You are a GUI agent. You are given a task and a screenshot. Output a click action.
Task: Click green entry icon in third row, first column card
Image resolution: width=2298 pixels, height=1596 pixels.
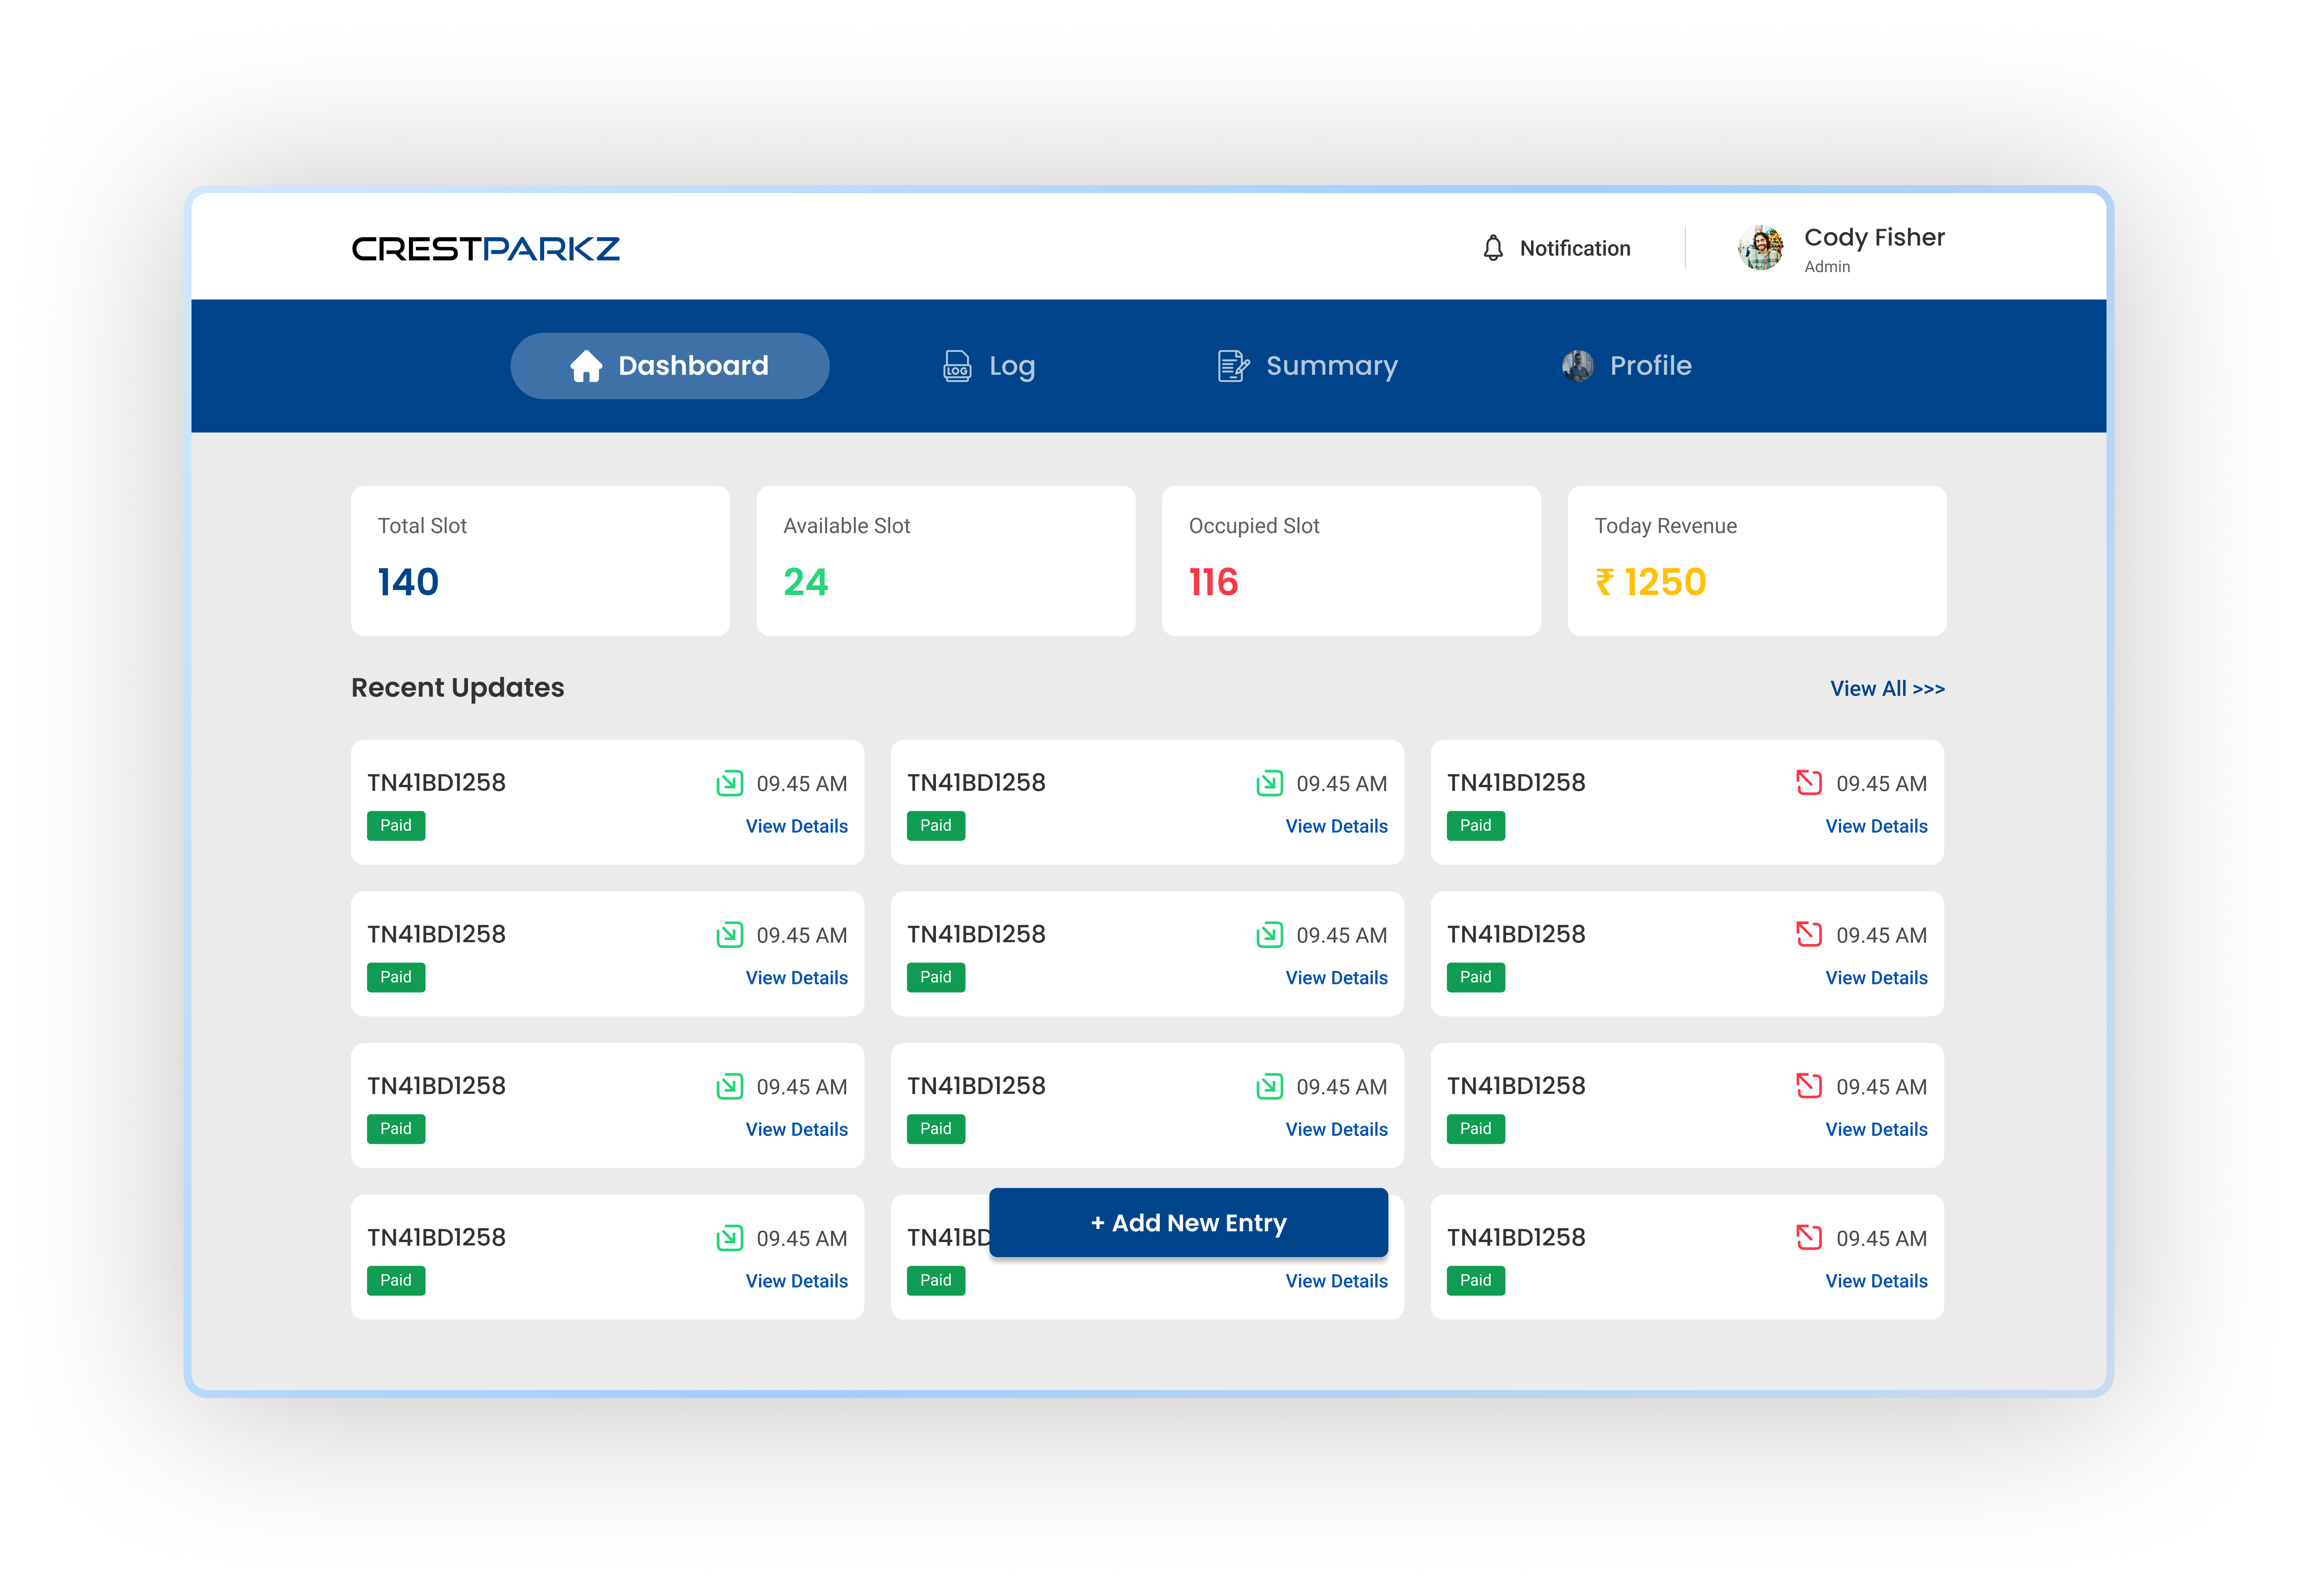(x=730, y=1086)
